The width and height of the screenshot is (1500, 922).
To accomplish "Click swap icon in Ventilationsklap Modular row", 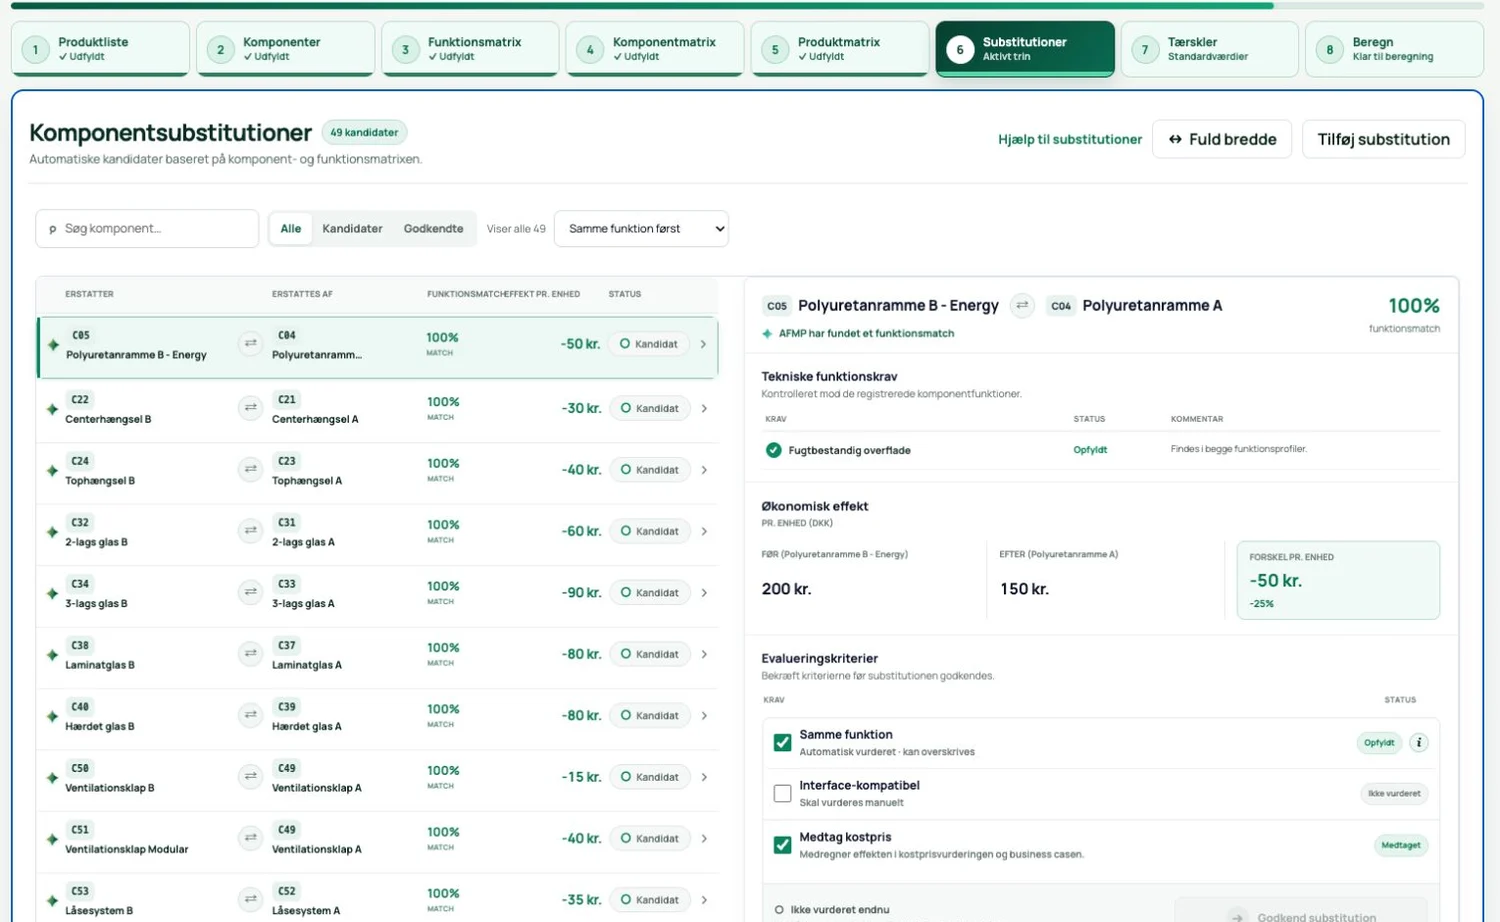I will [250, 838].
